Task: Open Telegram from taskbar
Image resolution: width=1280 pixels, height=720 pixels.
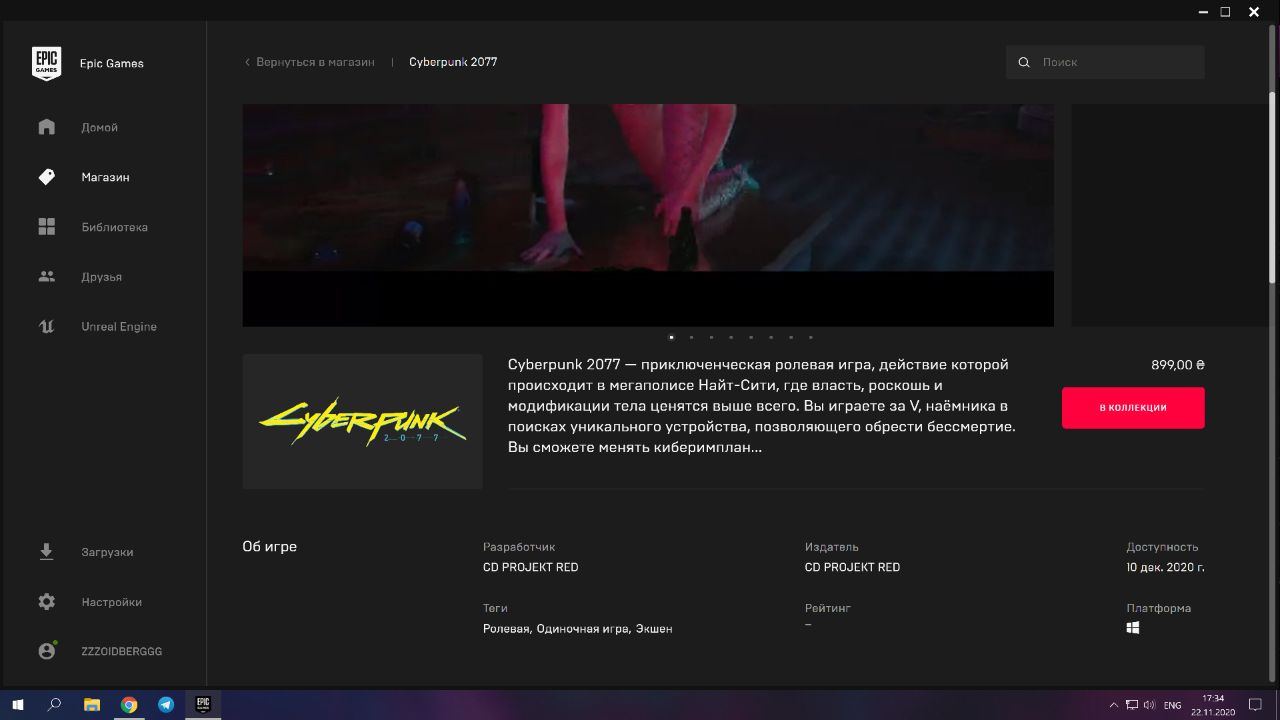Action: point(166,705)
